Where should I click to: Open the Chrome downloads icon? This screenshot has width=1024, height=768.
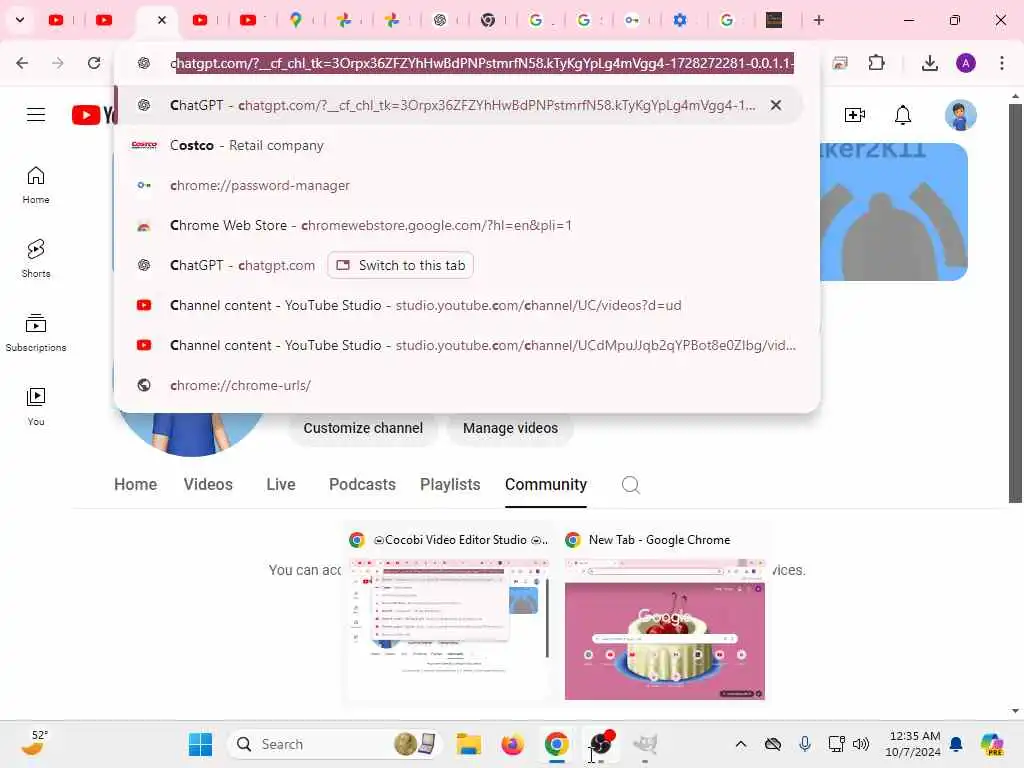(x=930, y=63)
